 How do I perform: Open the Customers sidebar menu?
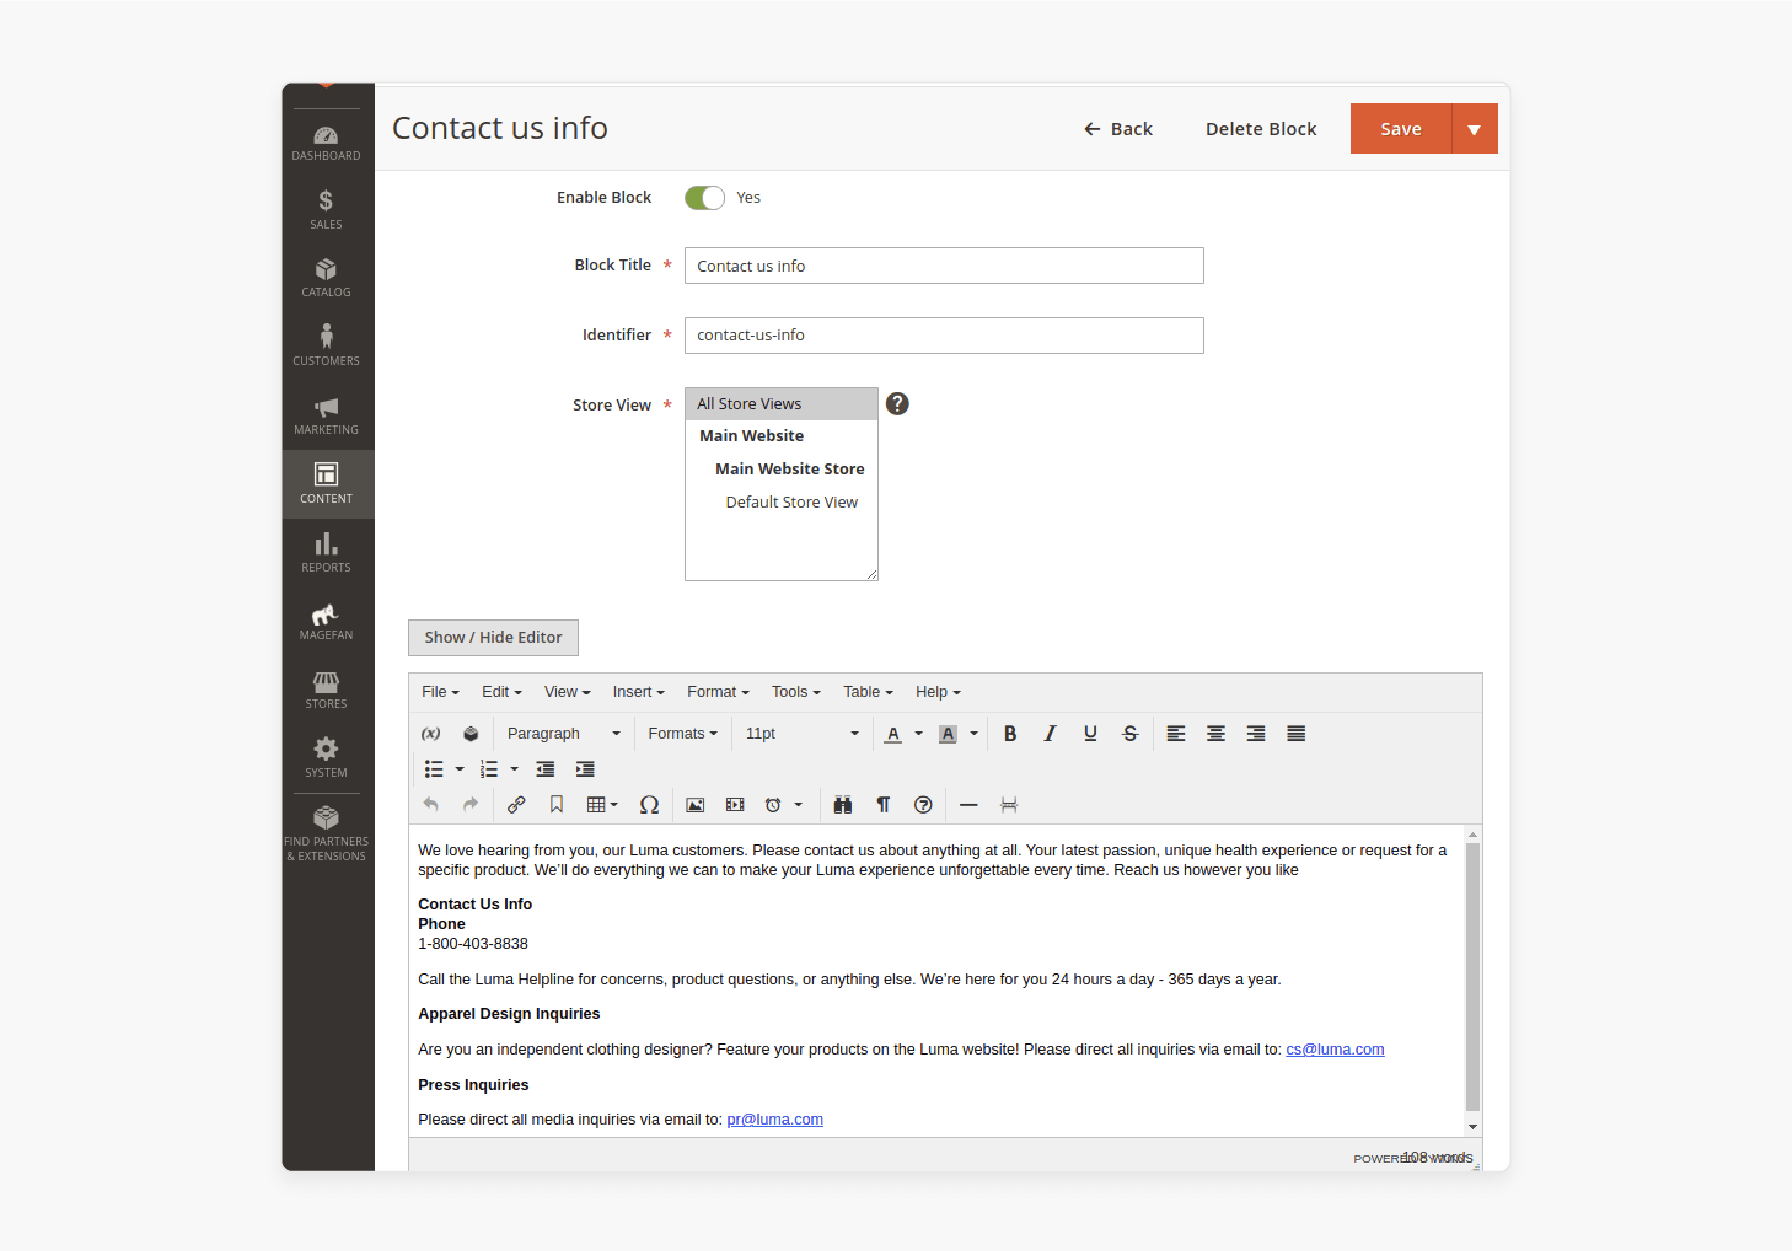[x=327, y=346]
